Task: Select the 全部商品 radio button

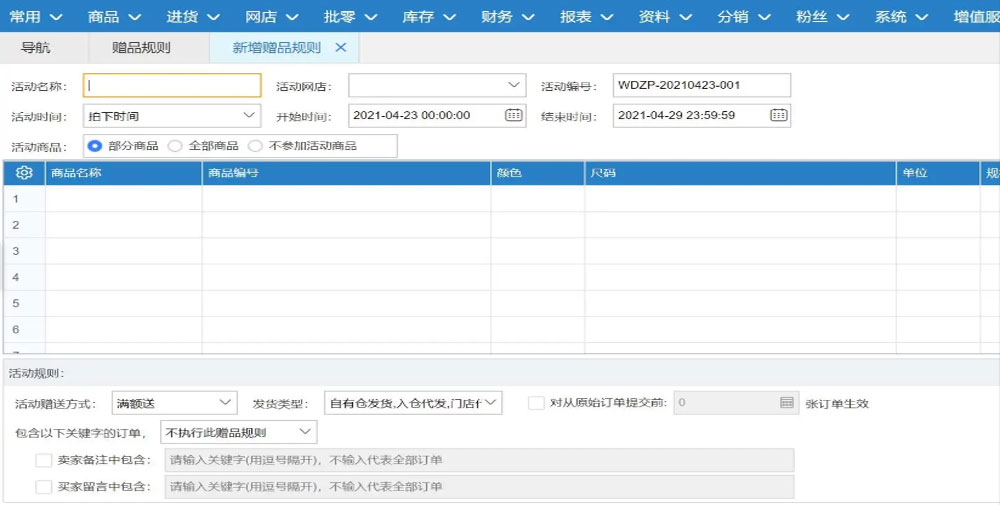Action: 175,146
